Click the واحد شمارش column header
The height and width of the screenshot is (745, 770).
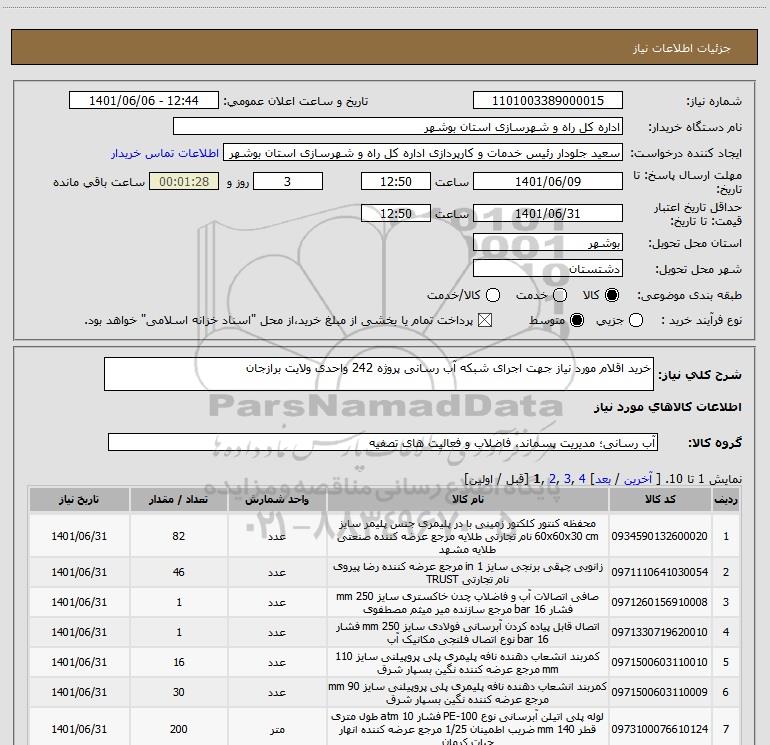[x=277, y=499]
